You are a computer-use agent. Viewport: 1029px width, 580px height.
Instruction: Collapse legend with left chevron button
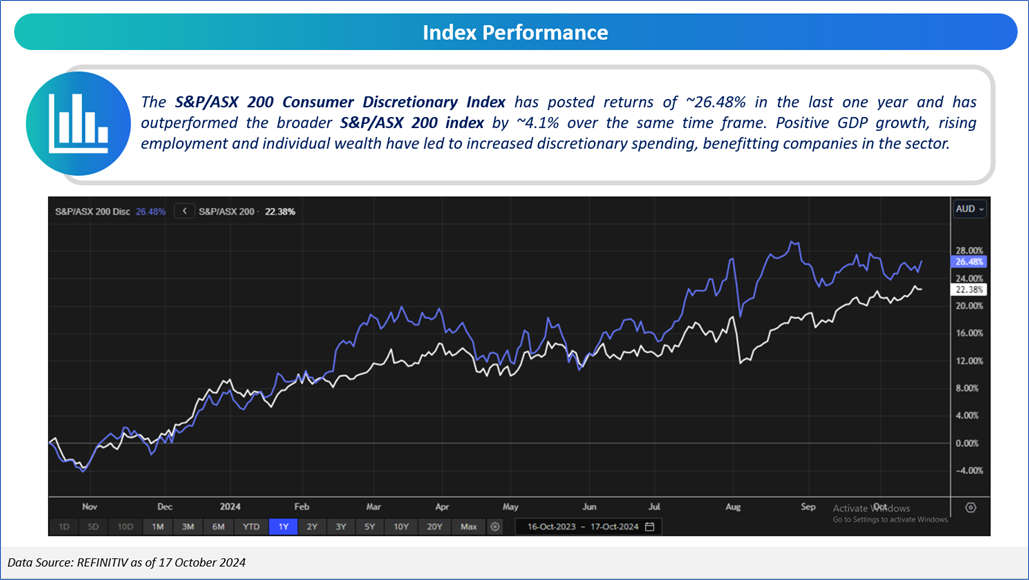184,211
